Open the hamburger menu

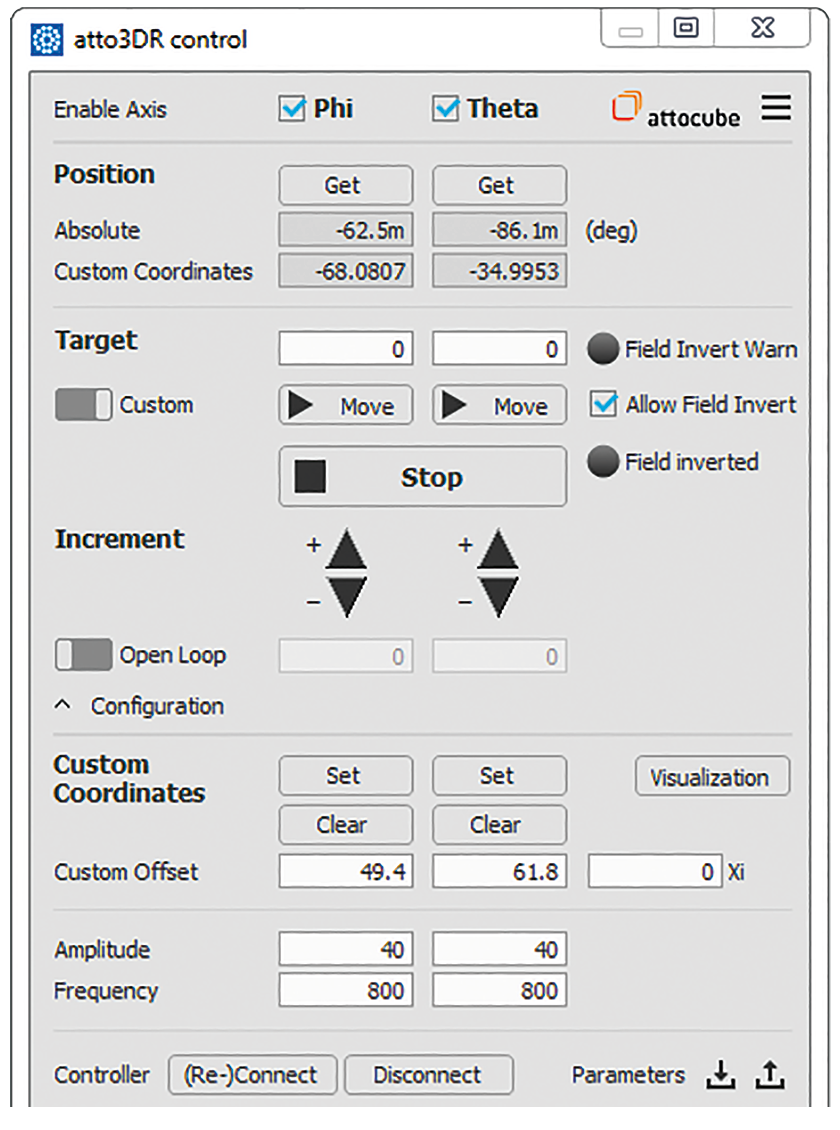[776, 108]
